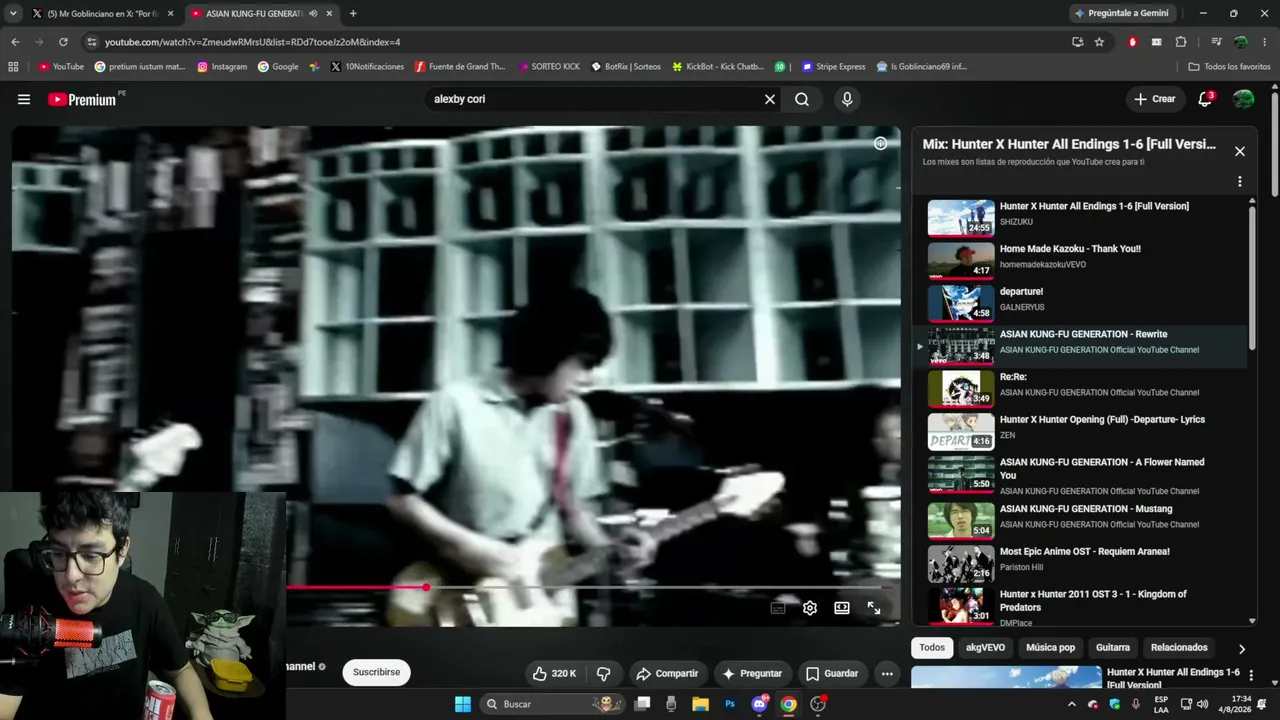This screenshot has width=1280, height=720.
Task: Open the Windows Start menu
Action: [x=463, y=704]
